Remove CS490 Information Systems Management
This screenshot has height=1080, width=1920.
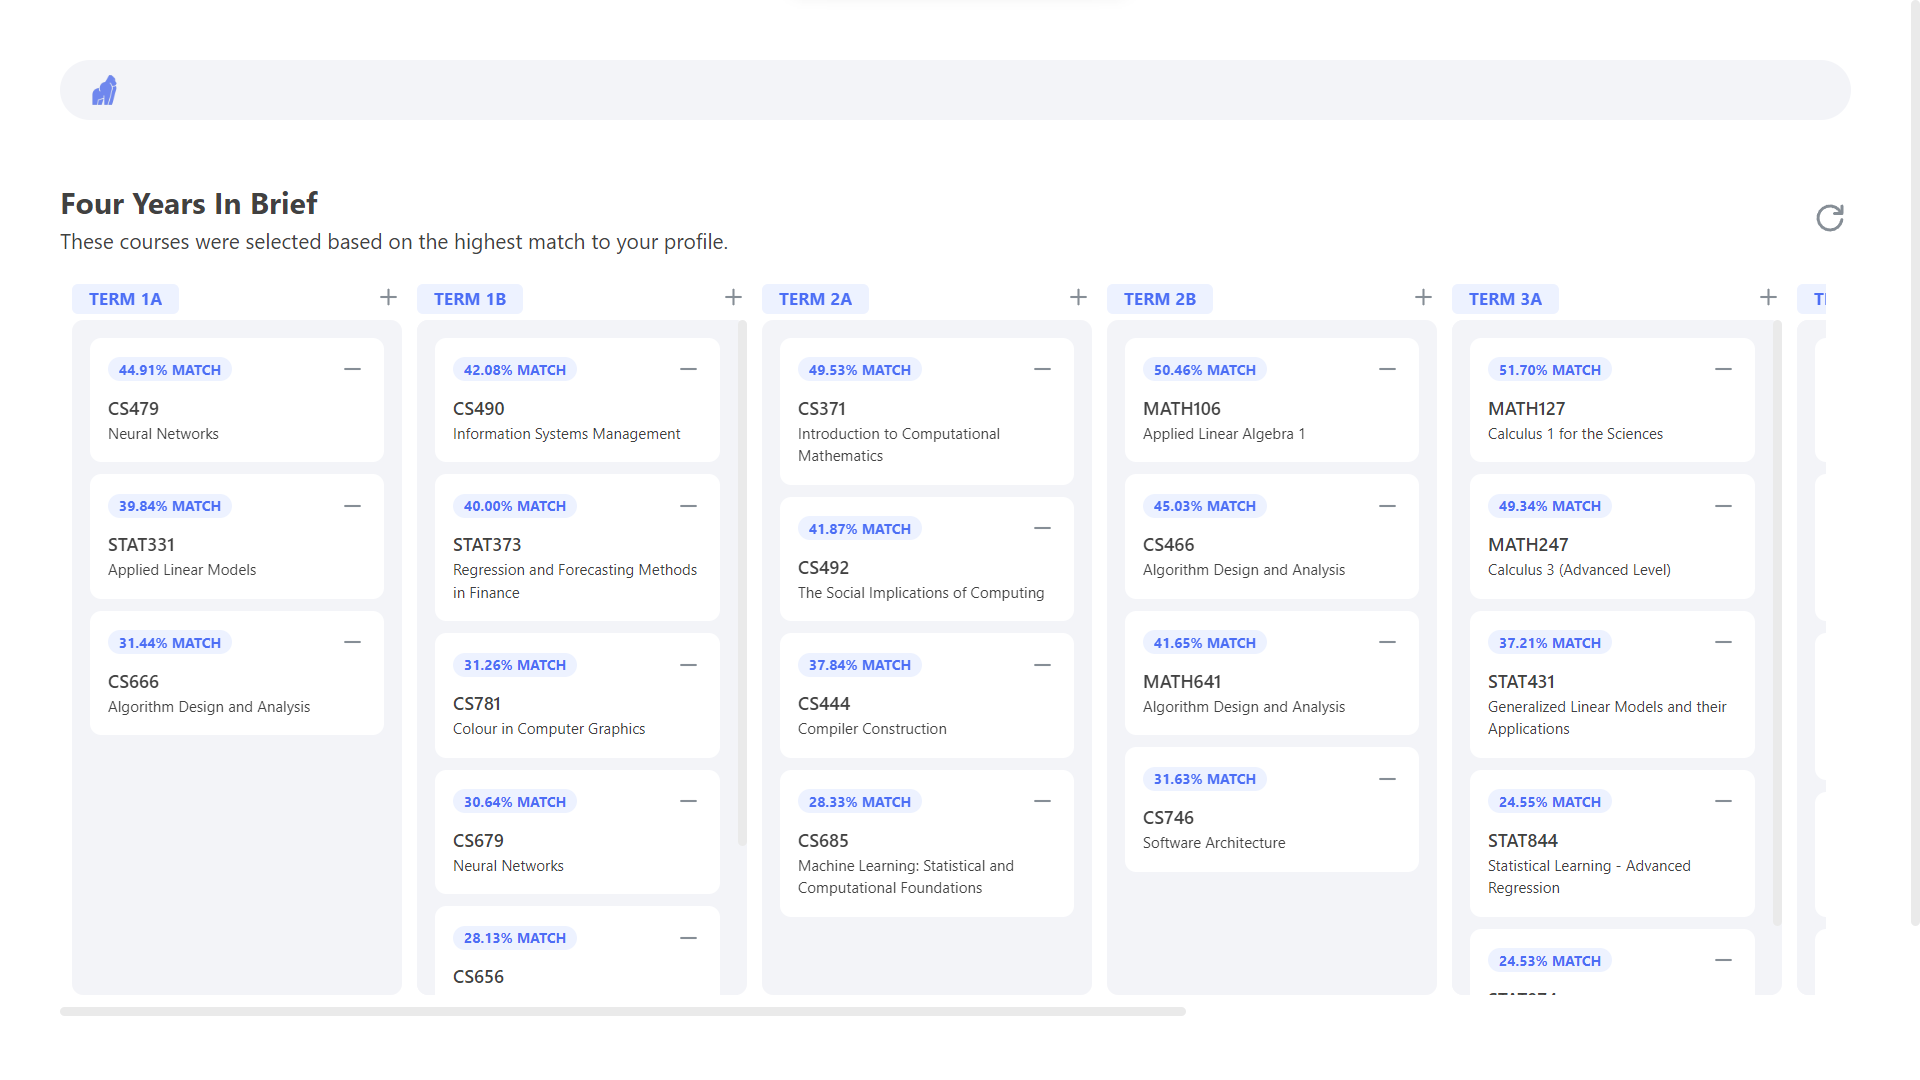coord(688,369)
